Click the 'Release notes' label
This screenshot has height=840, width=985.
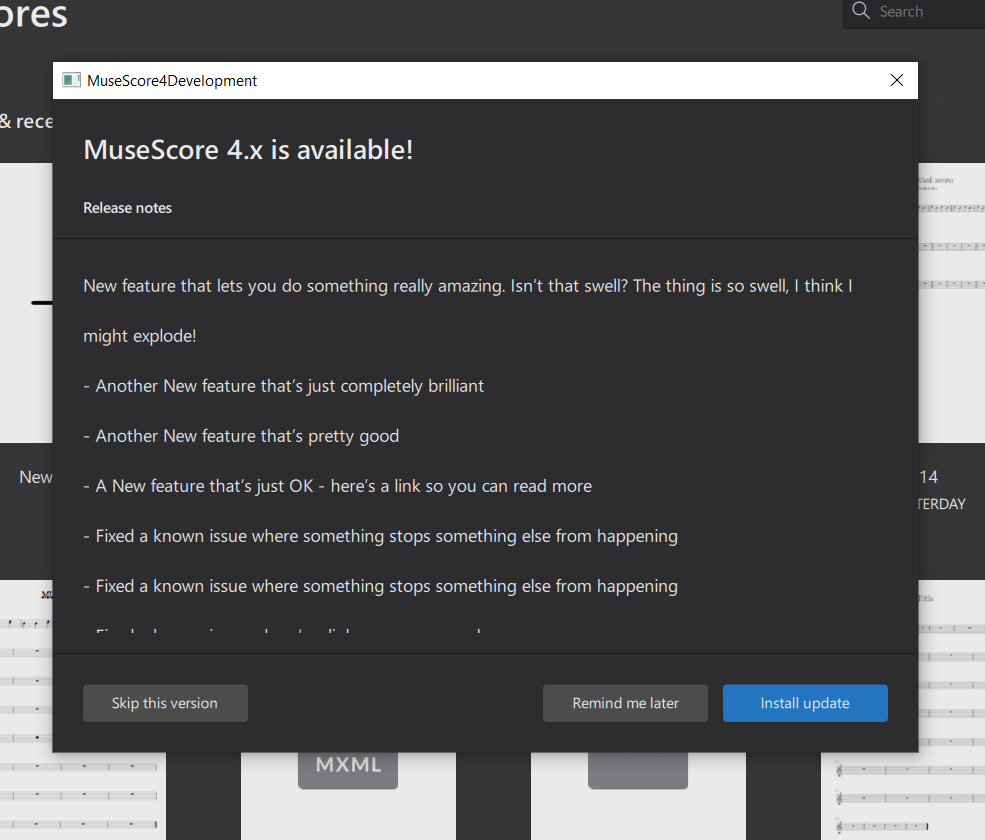[x=128, y=208]
